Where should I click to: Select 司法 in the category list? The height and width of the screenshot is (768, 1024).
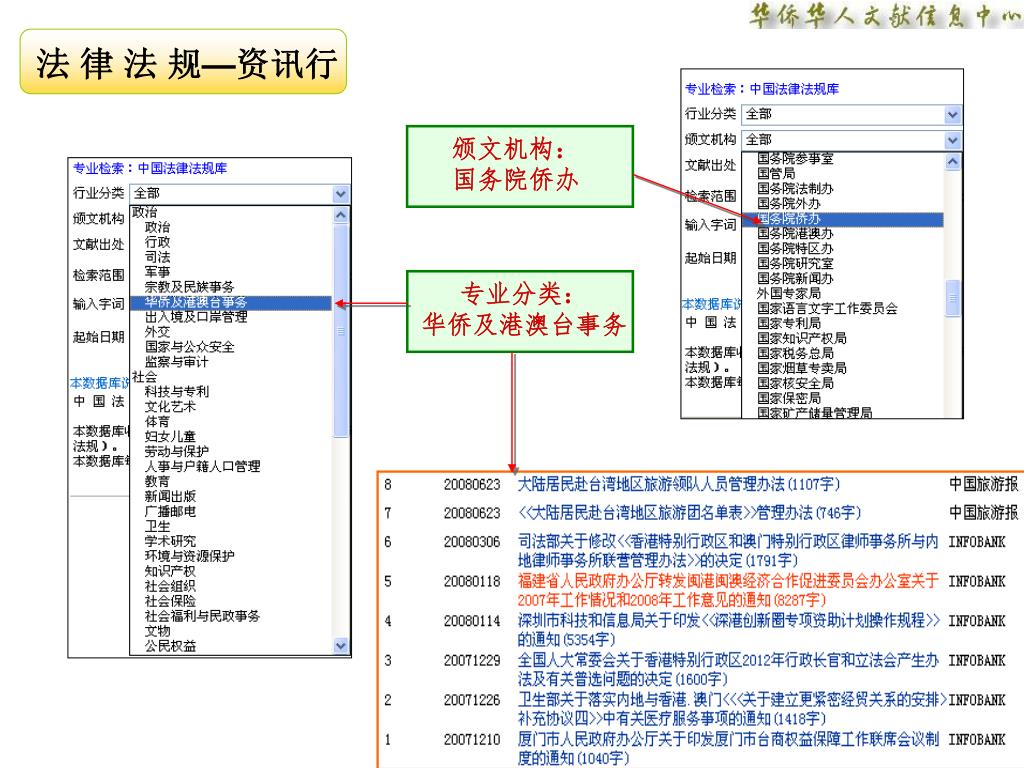pyautogui.click(x=157, y=257)
